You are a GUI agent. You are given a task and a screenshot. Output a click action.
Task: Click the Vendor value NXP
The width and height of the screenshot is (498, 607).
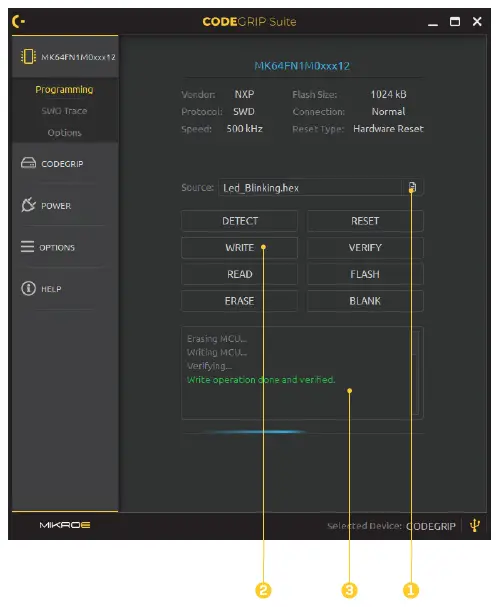[244, 94]
